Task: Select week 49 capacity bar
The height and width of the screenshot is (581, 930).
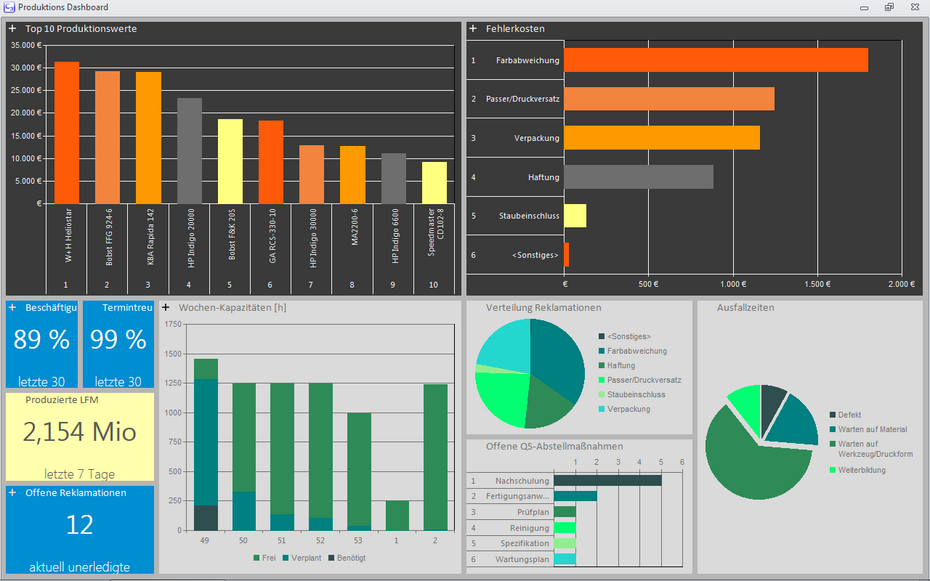Action: [206, 445]
